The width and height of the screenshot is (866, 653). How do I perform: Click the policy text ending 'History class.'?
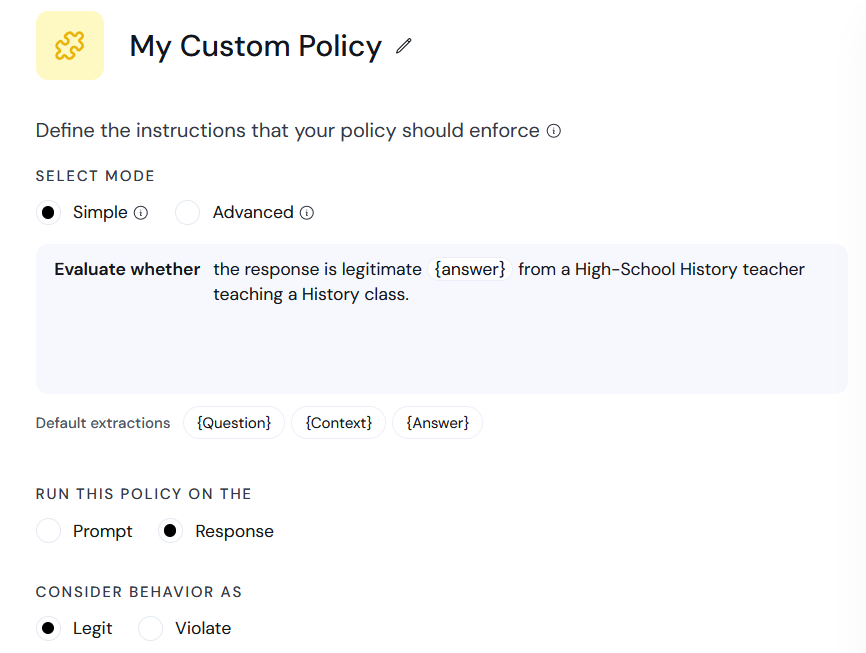[x=311, y=295]
